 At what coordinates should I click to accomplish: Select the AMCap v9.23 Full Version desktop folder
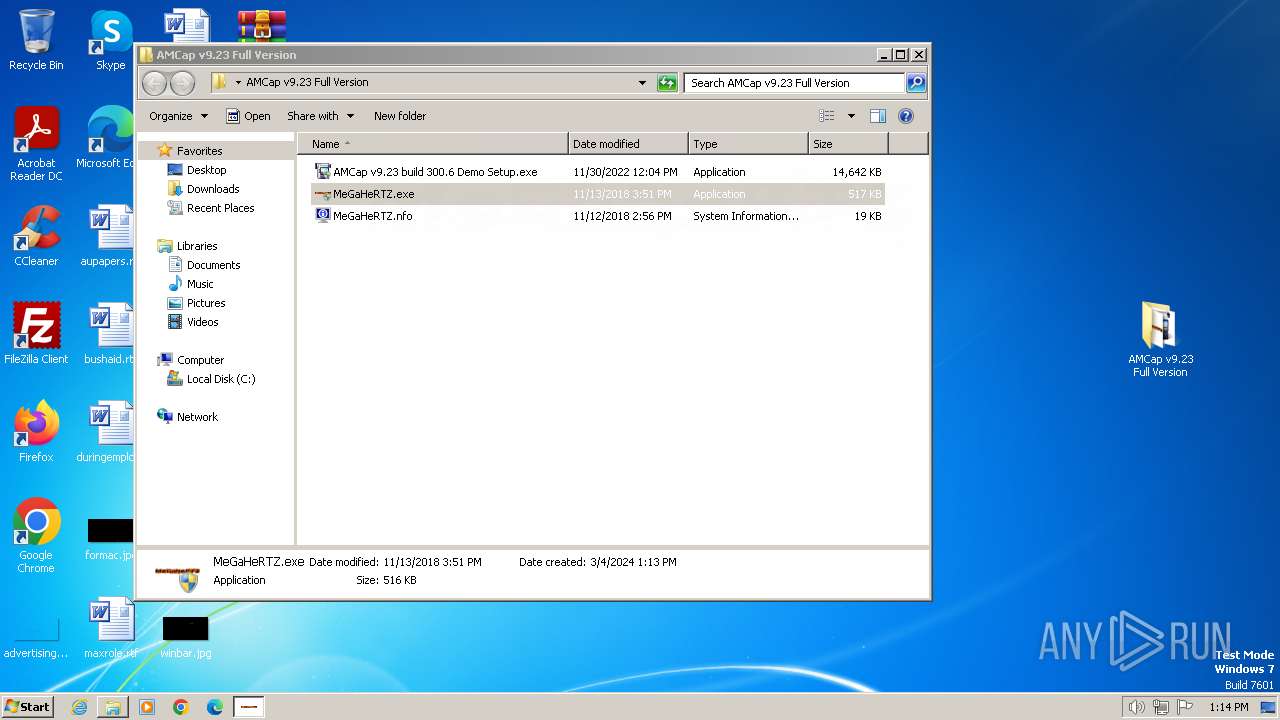[1160, 340]
